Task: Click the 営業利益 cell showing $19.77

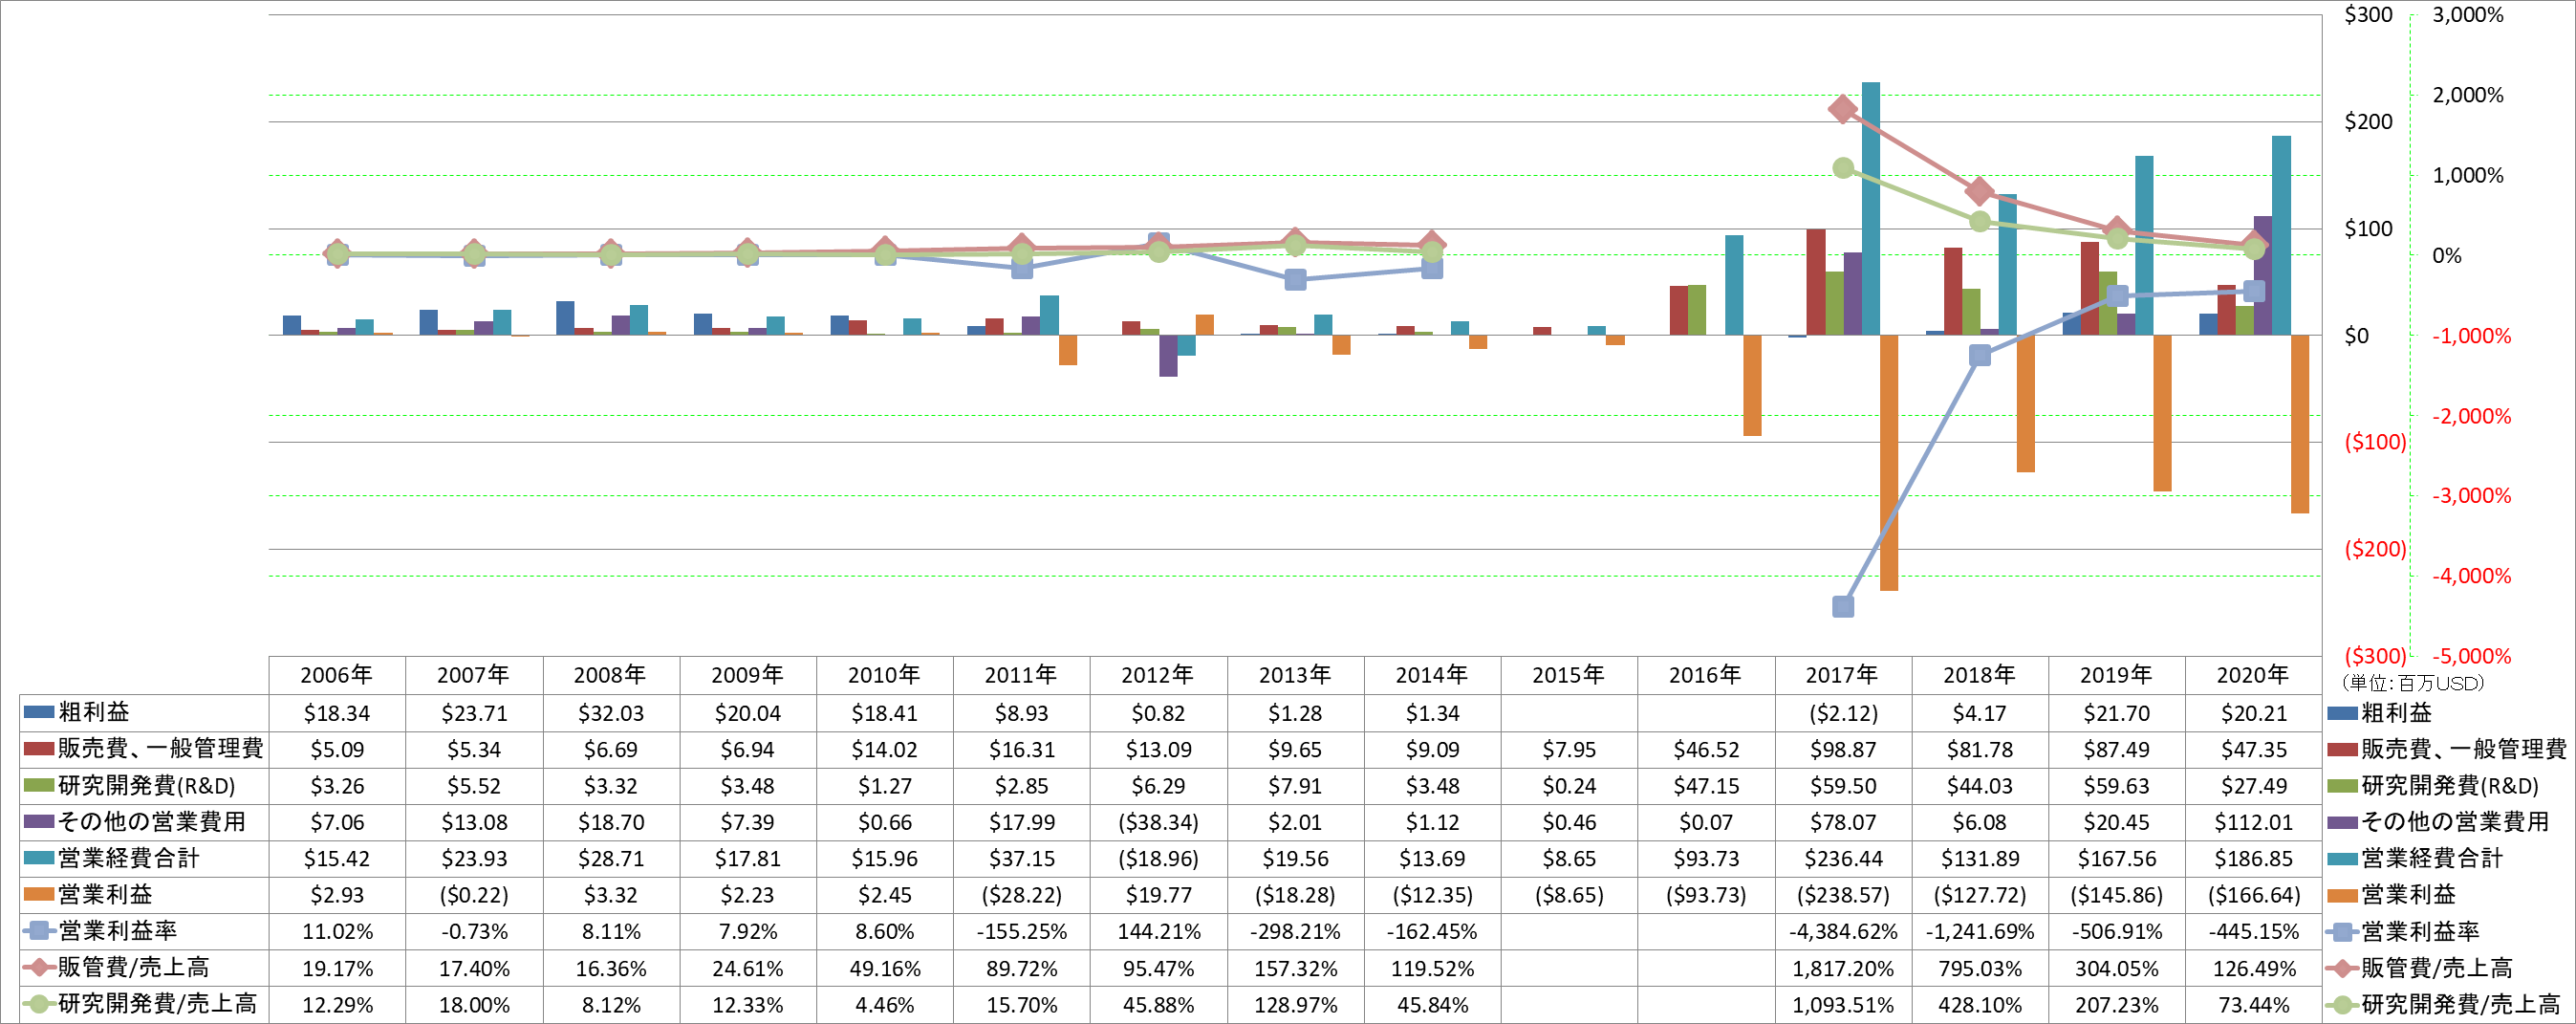Action: click(x=1158, y=895)
